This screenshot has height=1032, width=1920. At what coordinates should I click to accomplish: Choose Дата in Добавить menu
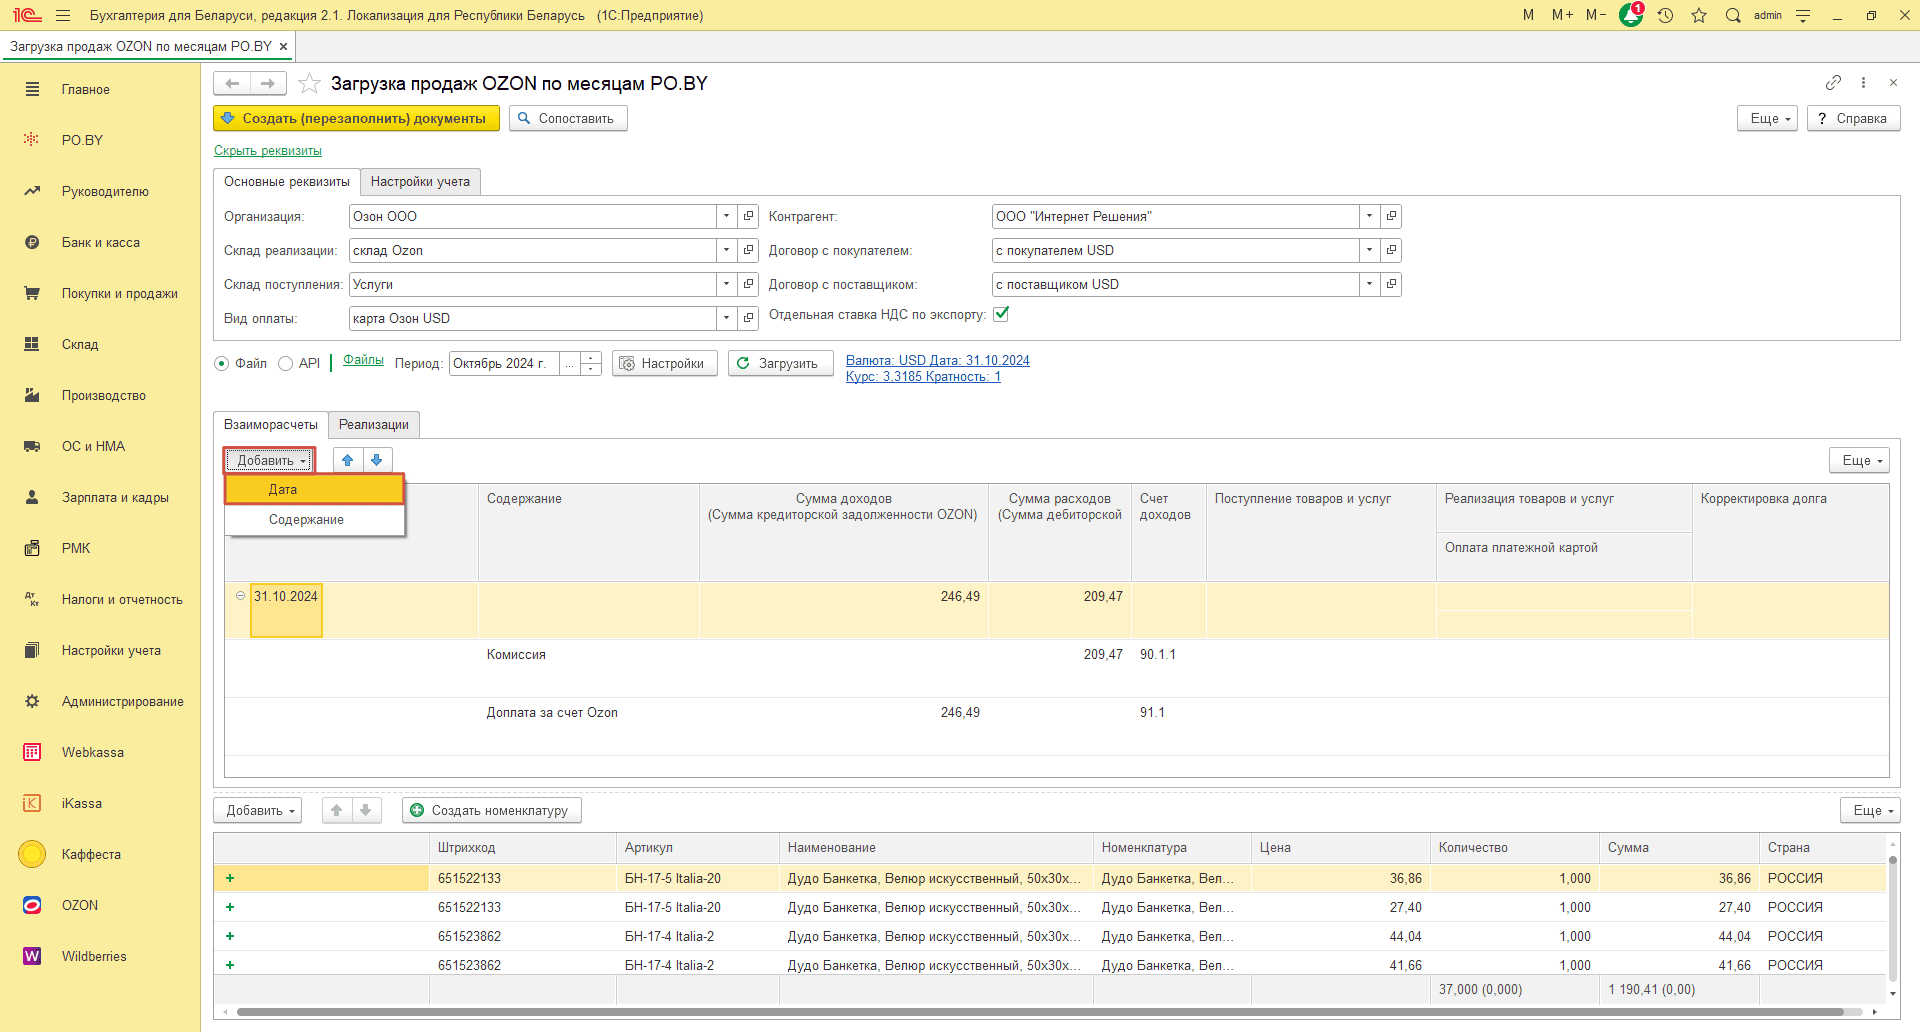(x=314, y=489)
